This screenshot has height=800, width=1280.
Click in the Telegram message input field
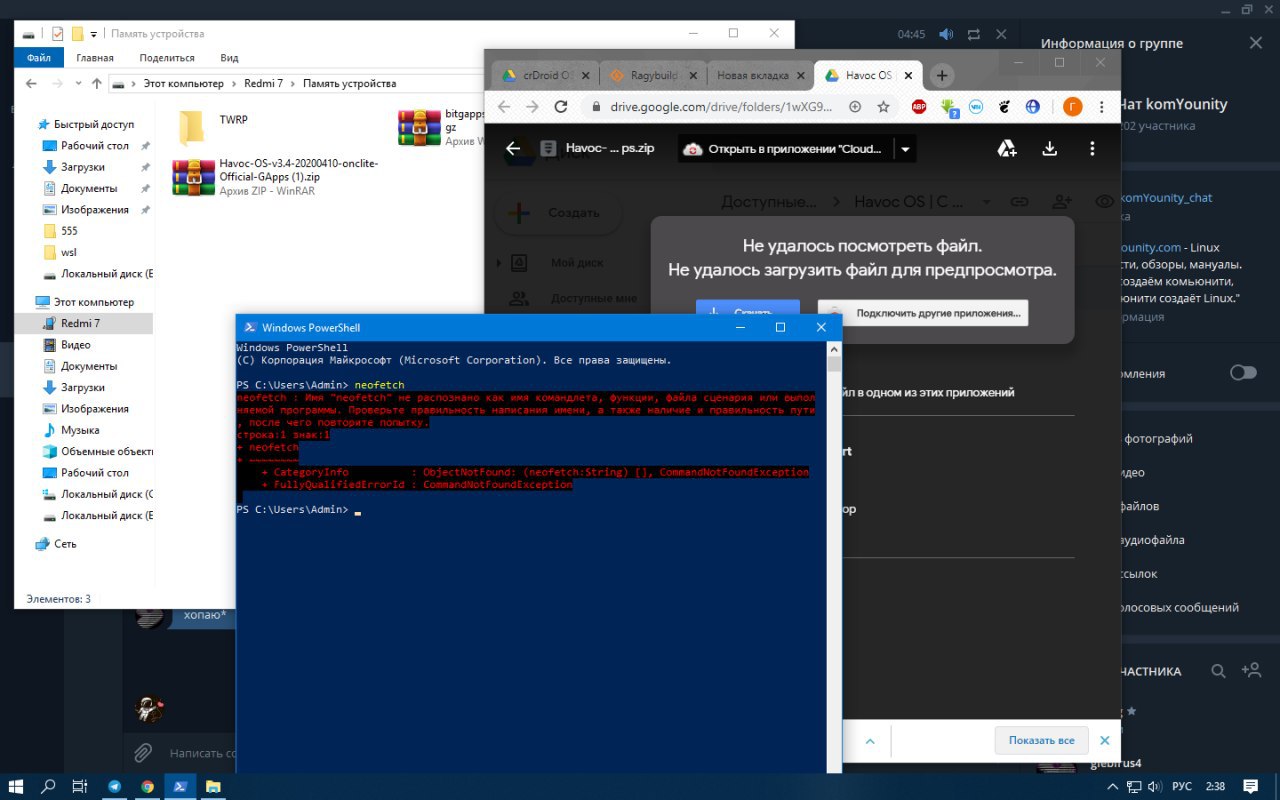click(203, 753)
